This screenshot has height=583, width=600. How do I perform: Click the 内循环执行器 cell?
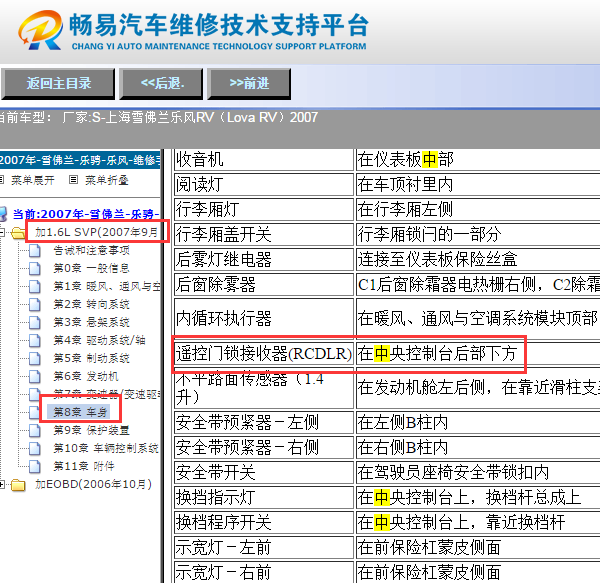(x=264, y=318)
